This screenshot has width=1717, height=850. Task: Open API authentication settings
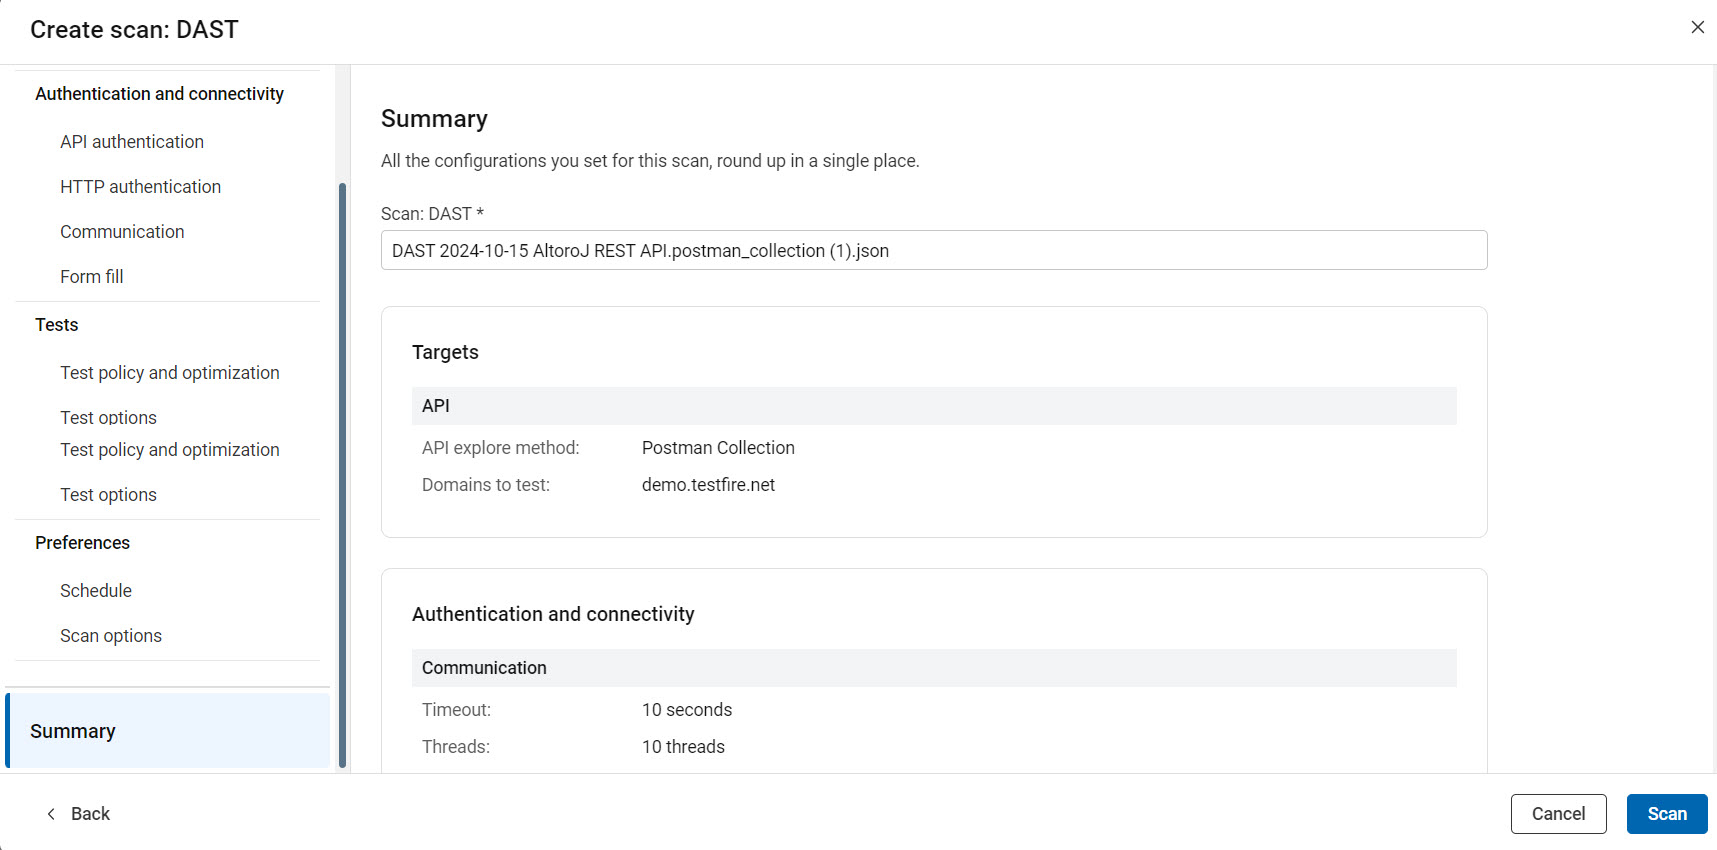pos(132,142)
